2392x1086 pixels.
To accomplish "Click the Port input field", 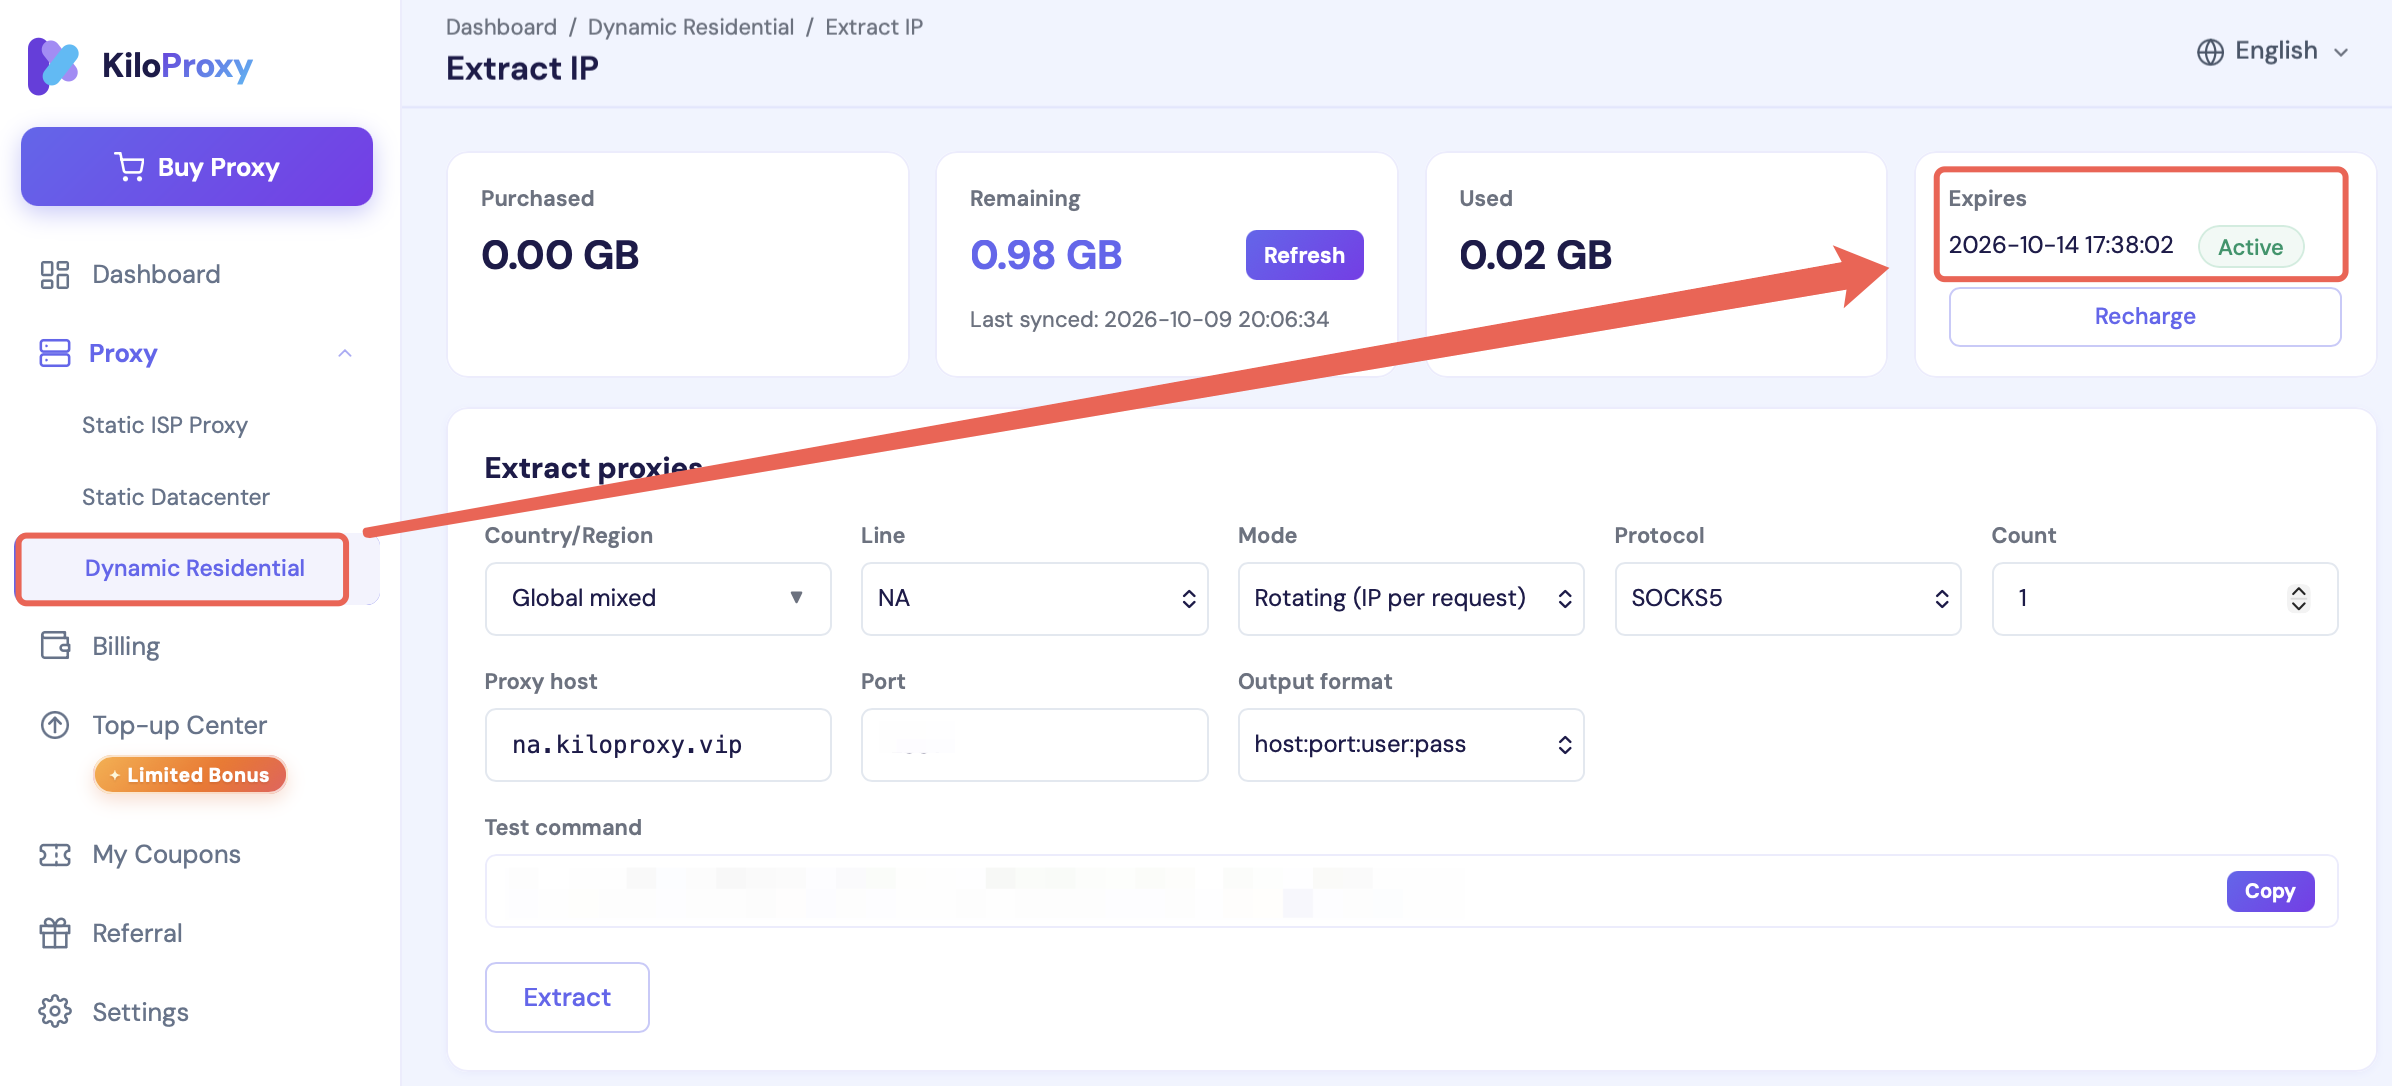I will coord(1034,744).
